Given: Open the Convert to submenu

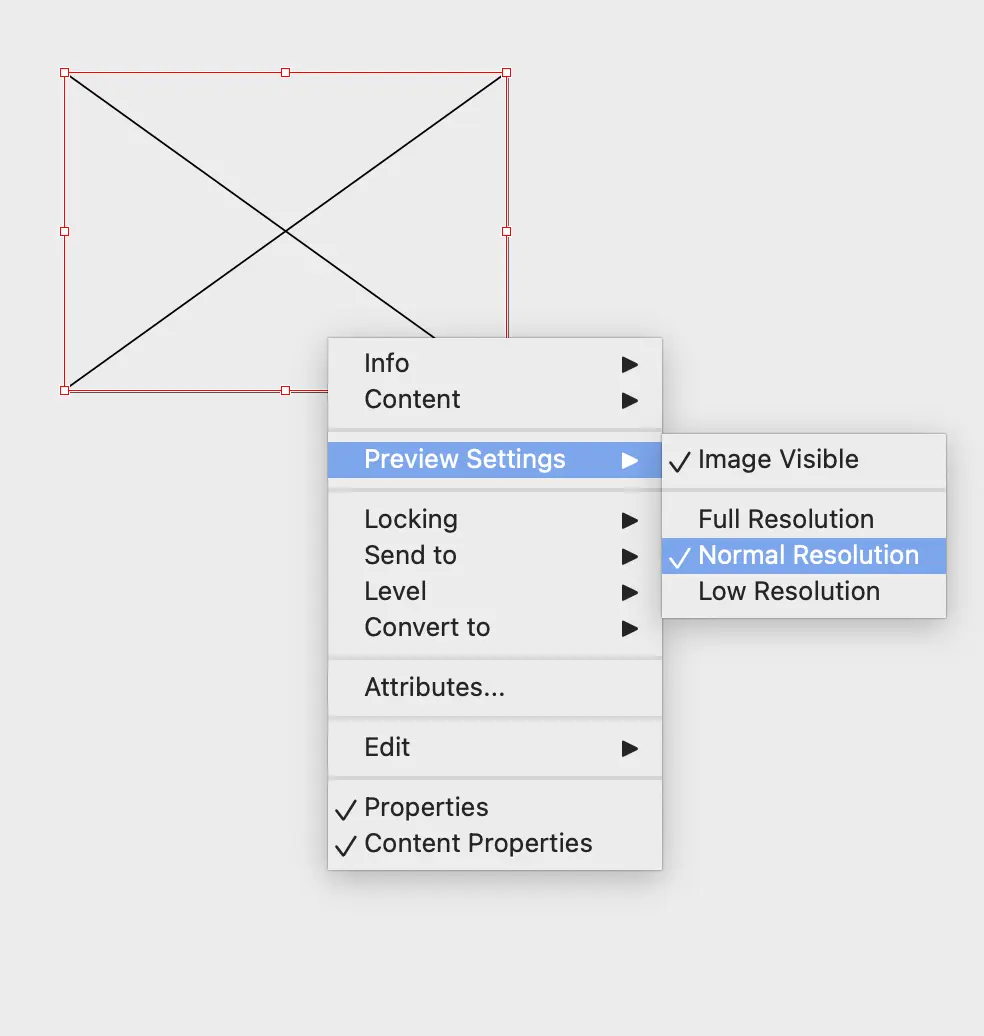Looking at the screenshot, I should click(495, 628).
